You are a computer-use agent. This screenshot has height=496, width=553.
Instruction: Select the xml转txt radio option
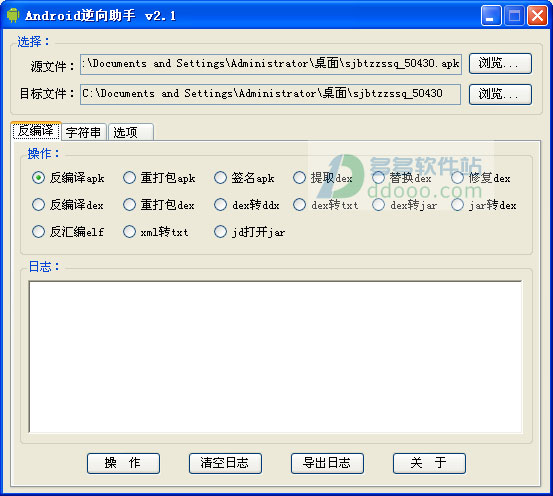click(x=156, y=232)
